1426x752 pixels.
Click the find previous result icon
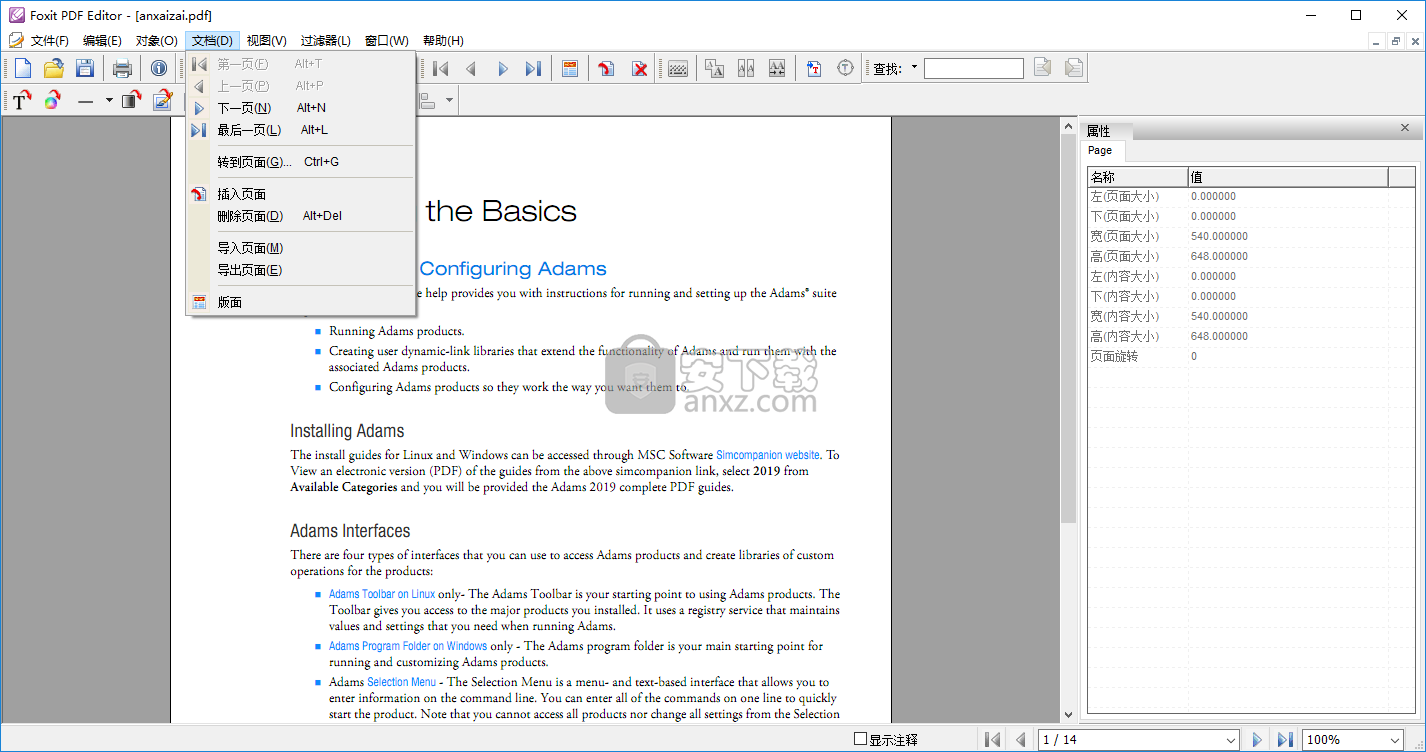pos(1043,68)
